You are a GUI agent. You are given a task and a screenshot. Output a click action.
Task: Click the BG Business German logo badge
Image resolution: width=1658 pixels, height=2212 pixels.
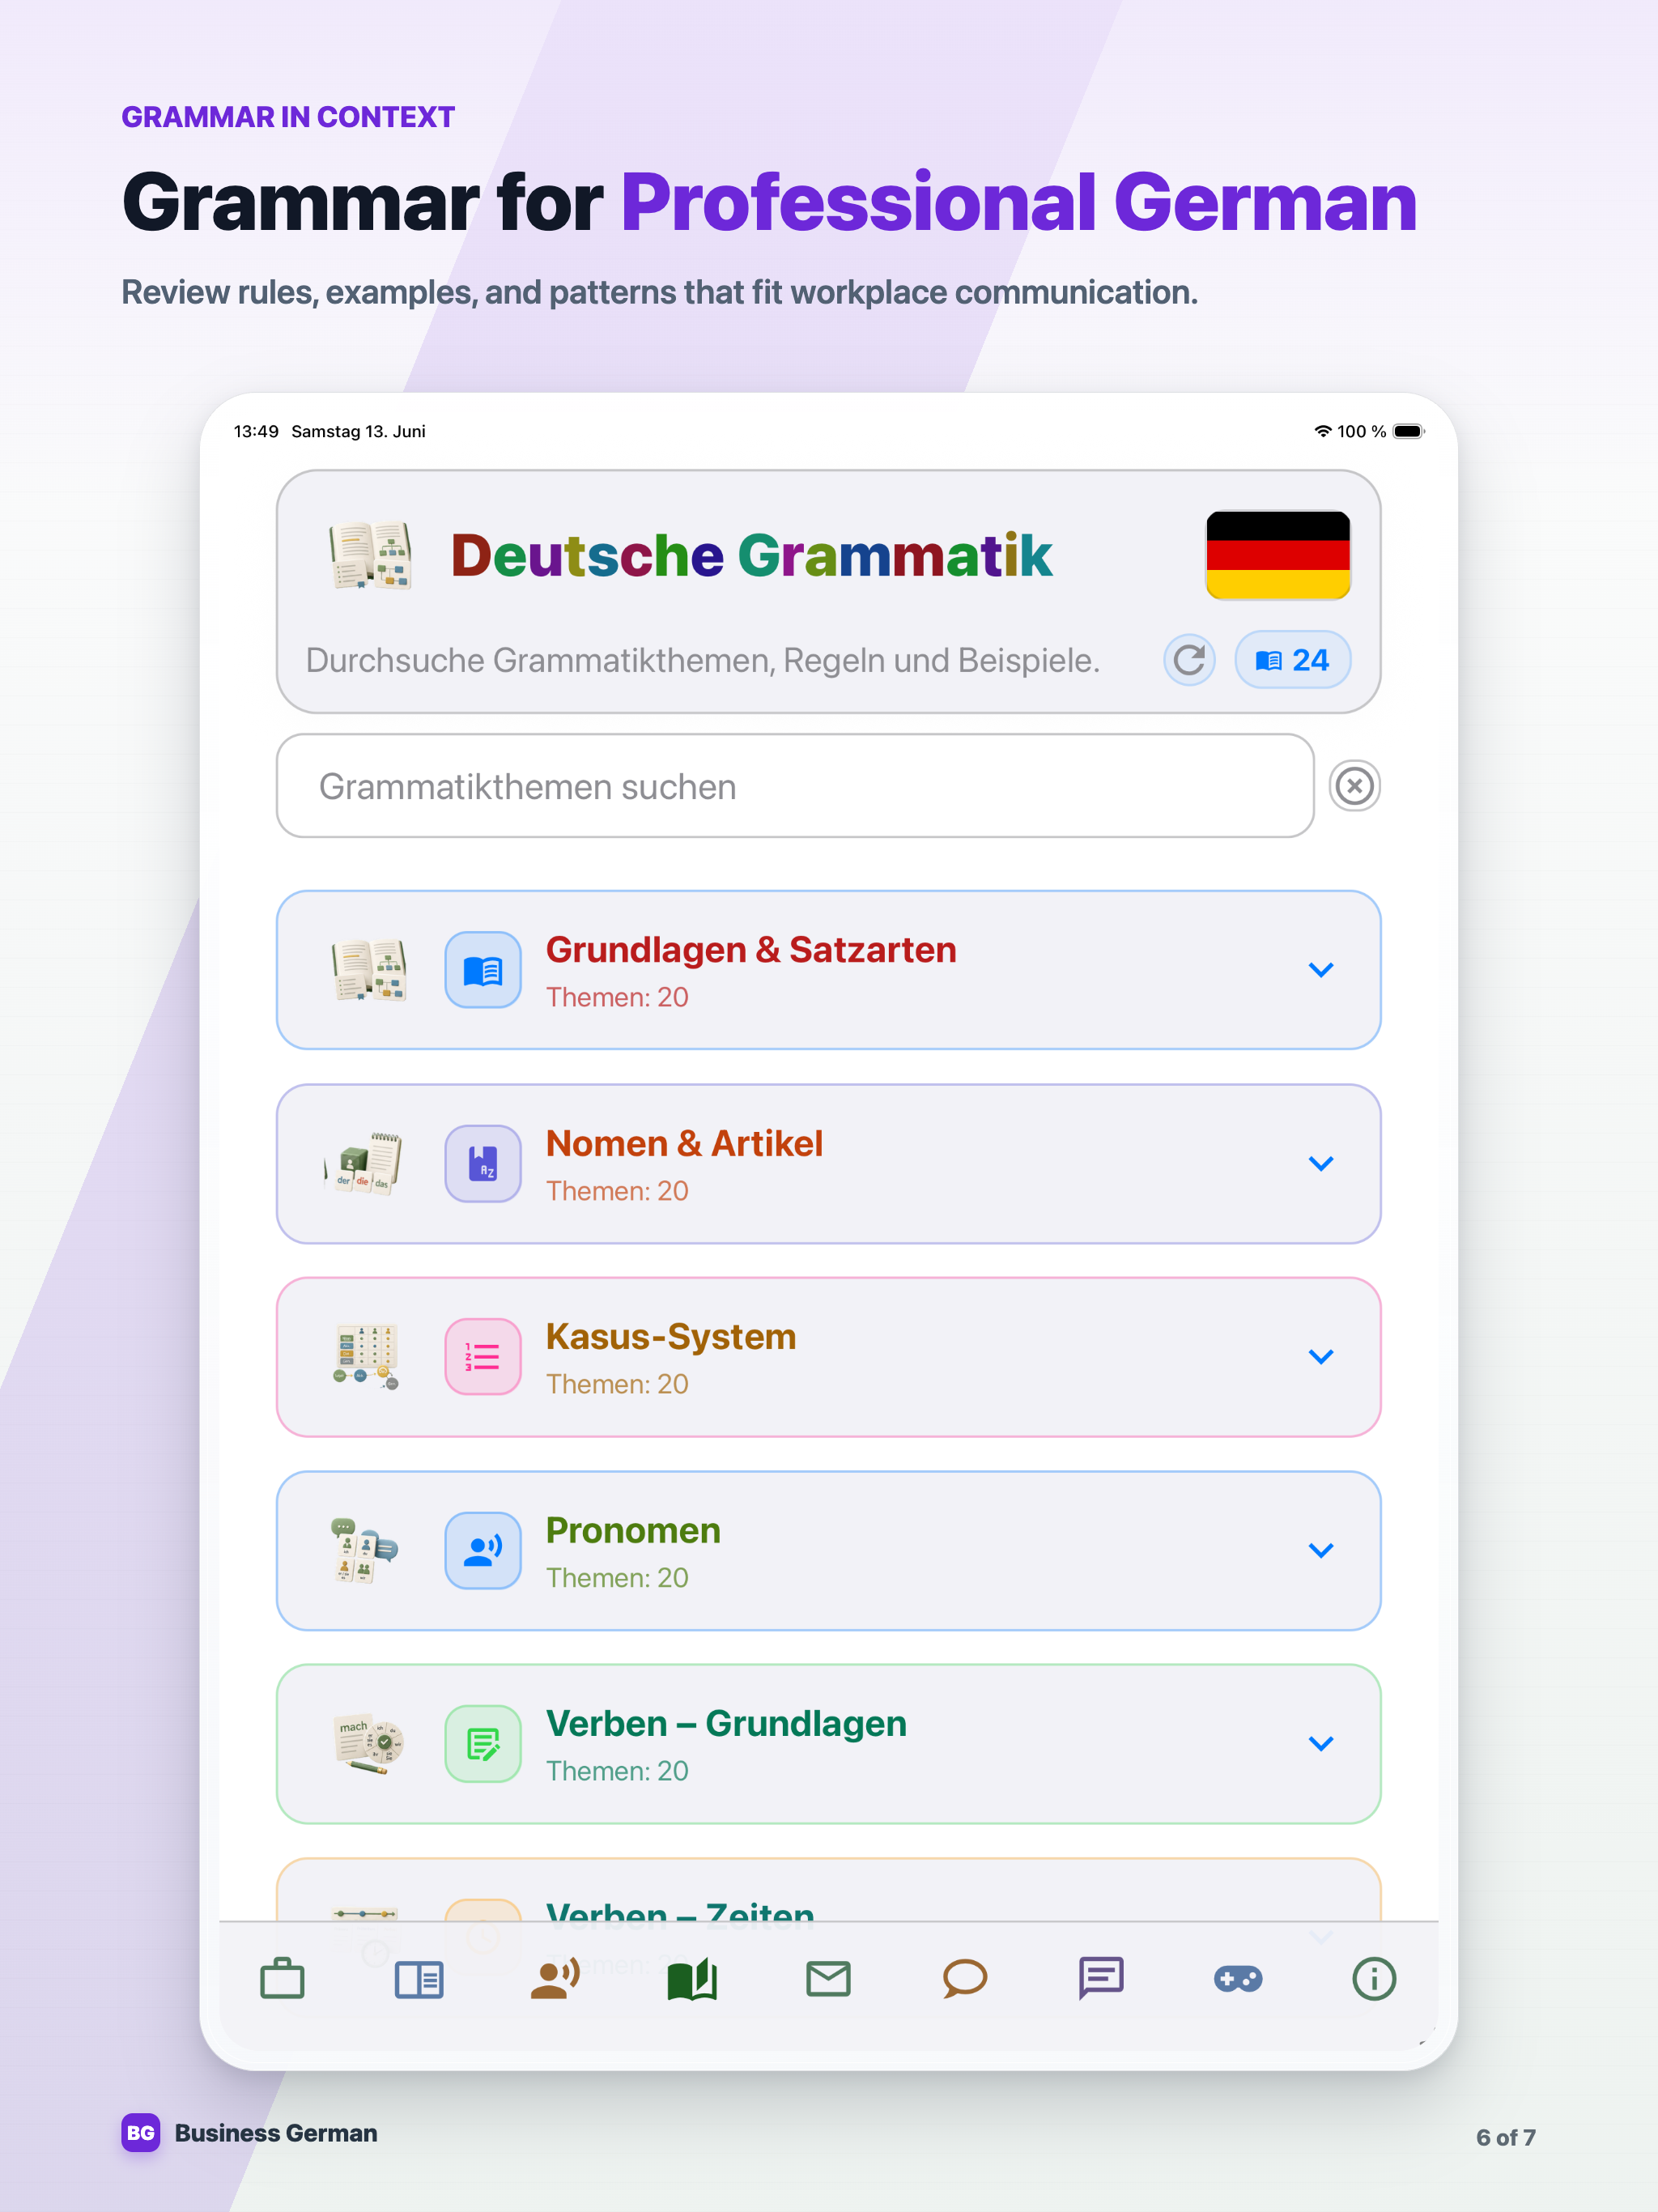tap(141, 2133)
